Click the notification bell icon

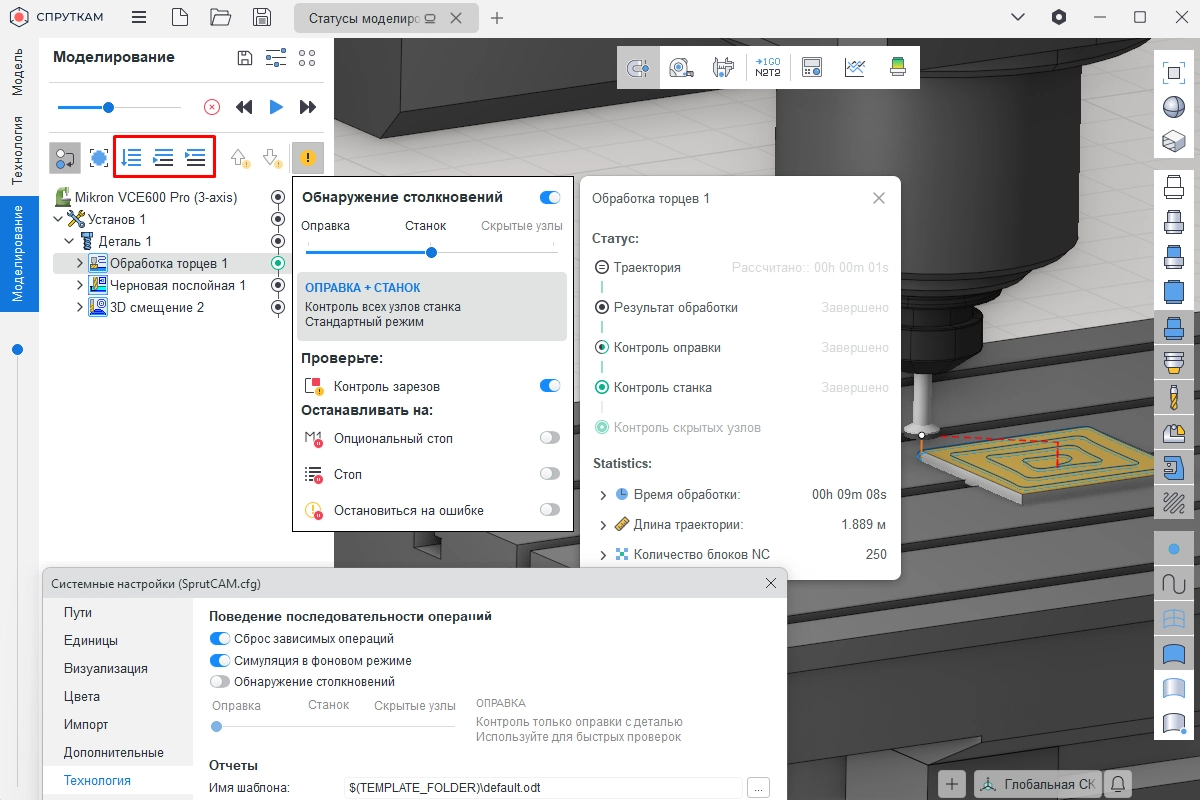pos(1119,784)
